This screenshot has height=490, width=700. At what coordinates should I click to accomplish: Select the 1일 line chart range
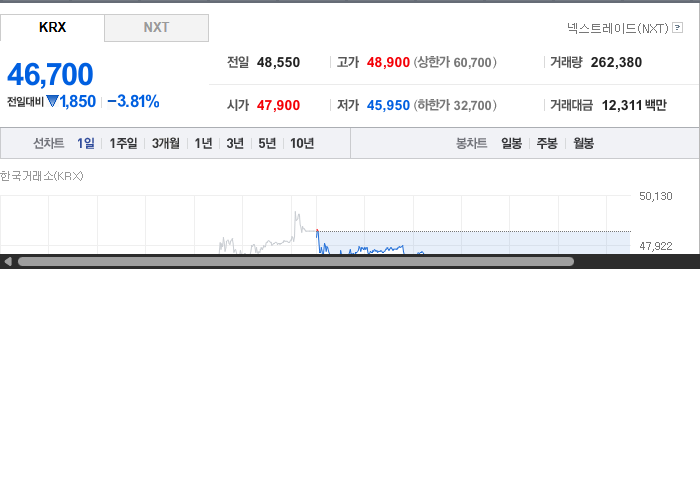(86, 143)
